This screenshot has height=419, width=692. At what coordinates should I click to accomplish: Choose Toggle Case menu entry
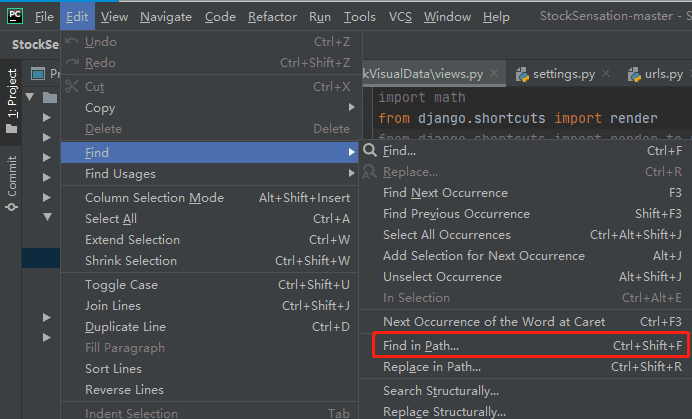pyautogui.click(x=121, y=285)
